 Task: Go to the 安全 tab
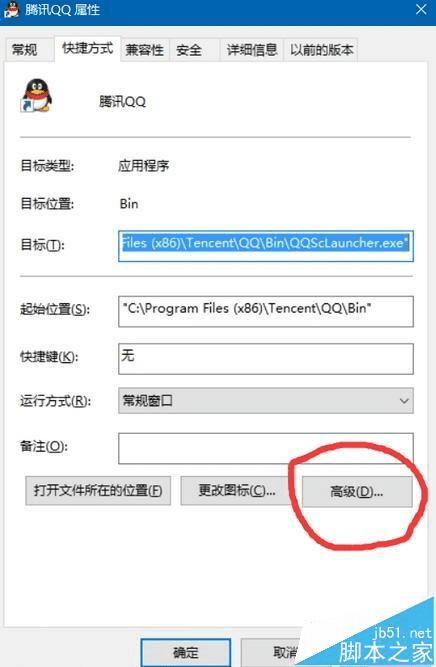click(189, 50)
